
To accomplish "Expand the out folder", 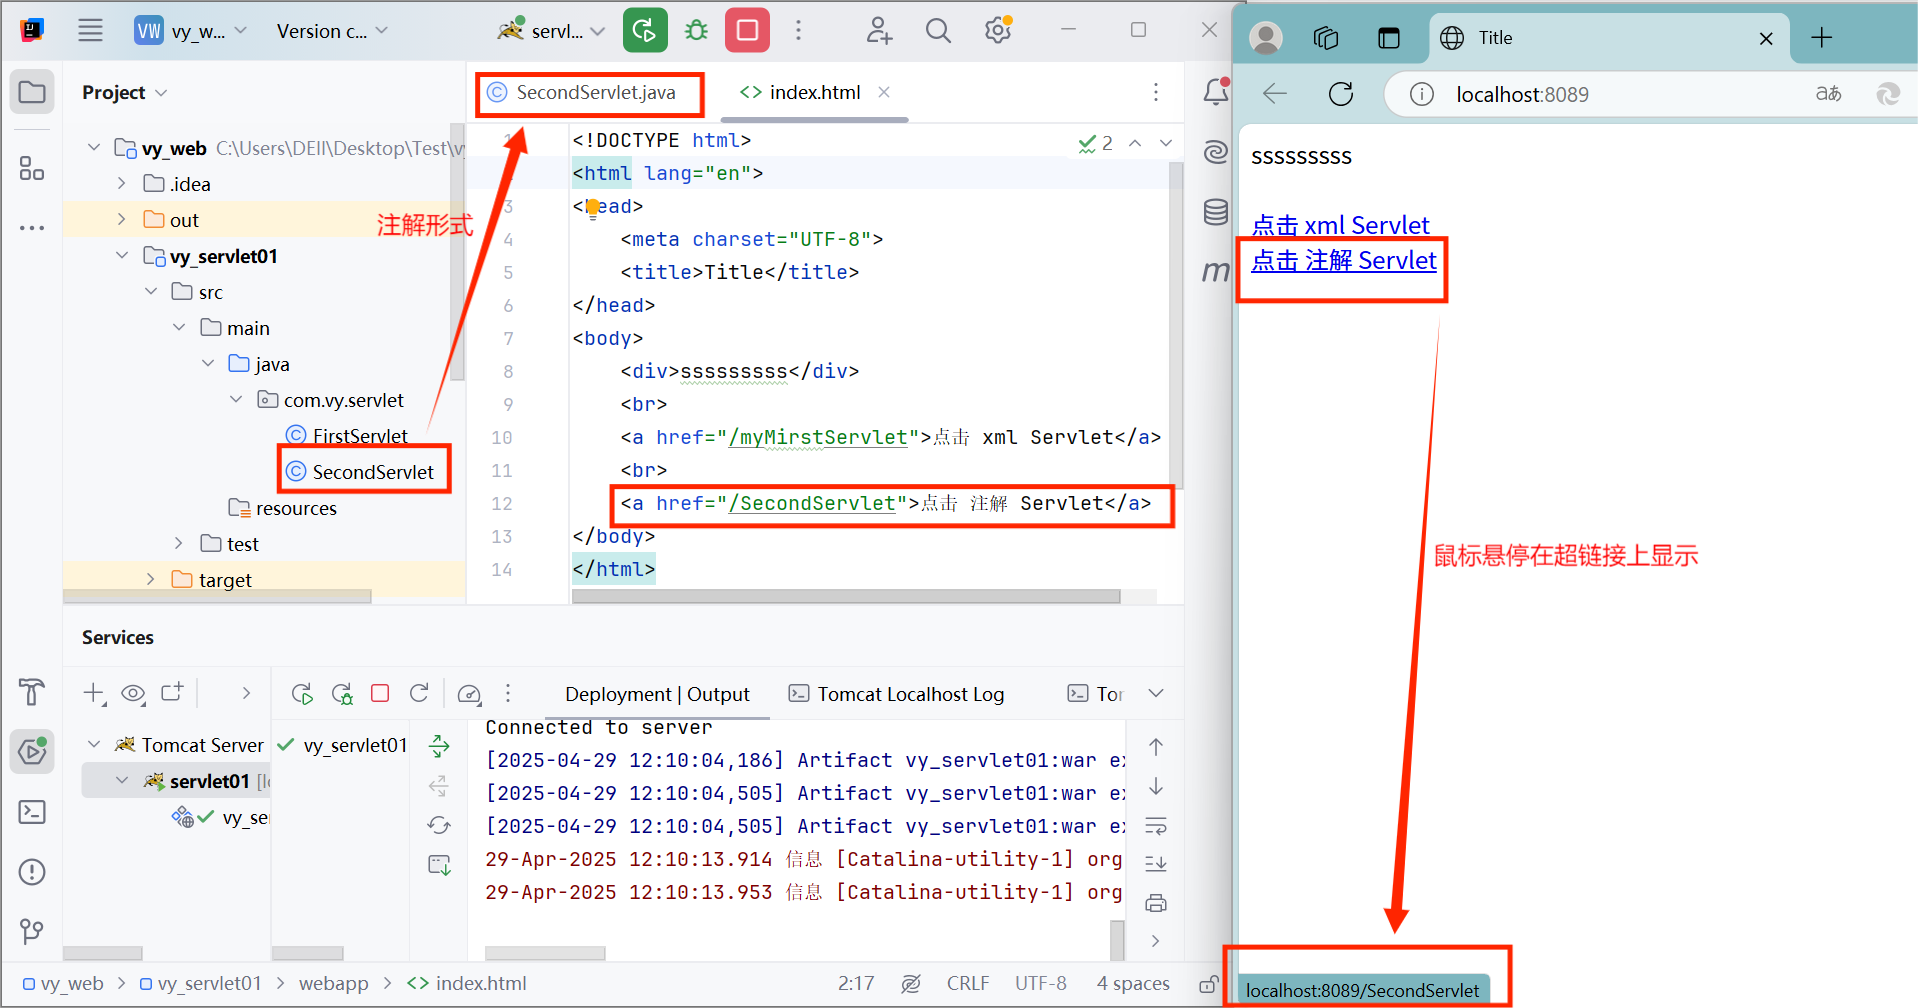I will click(x=120, y=219).
